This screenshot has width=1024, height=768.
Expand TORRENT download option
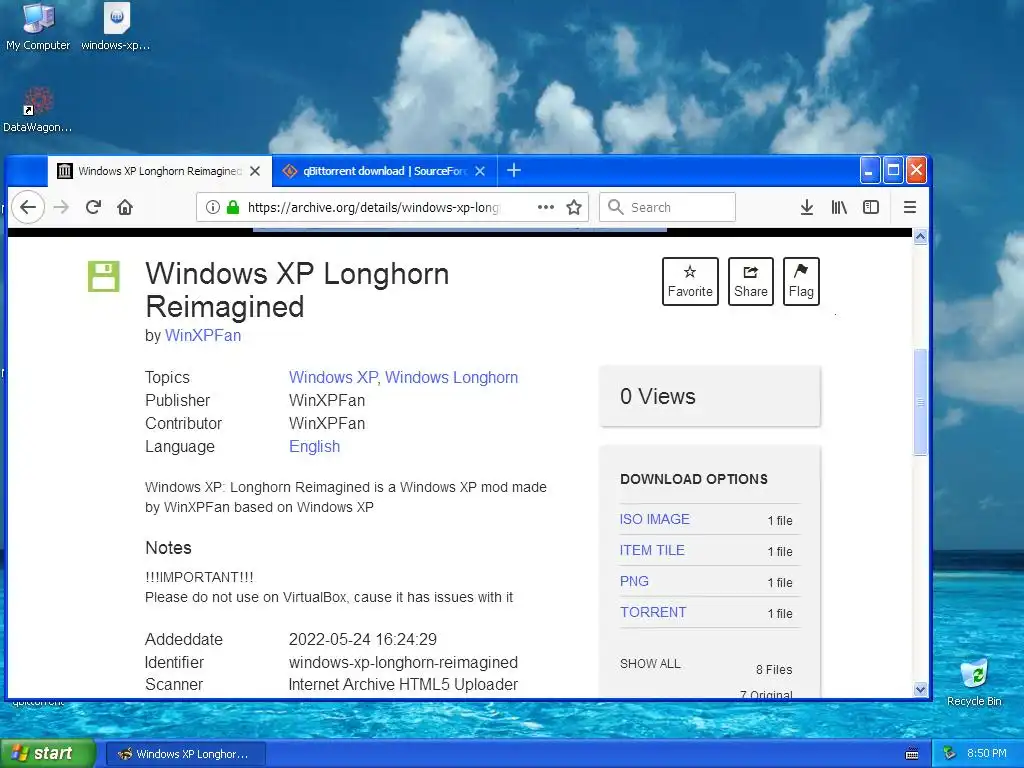(653, 612)
